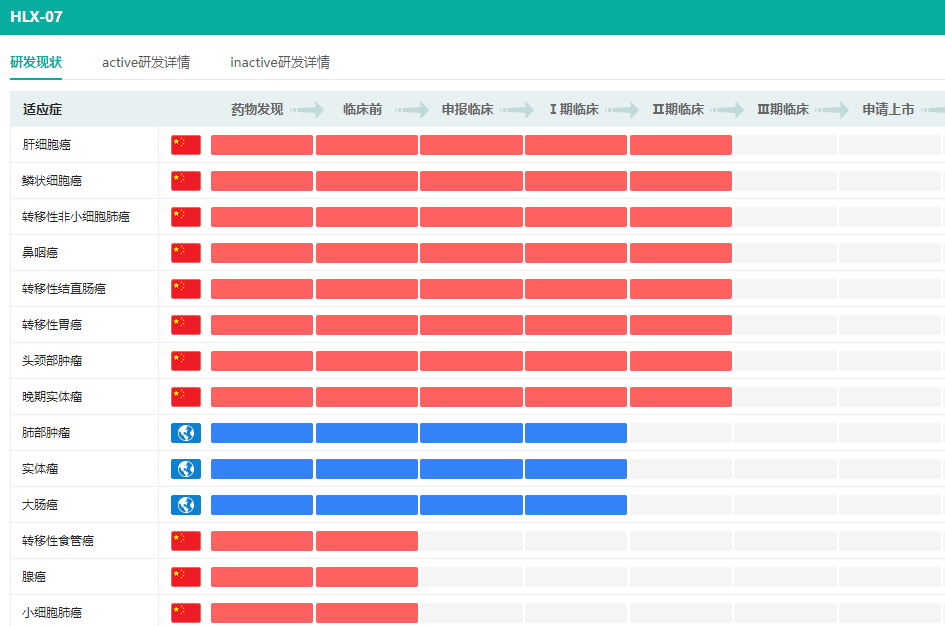Click the blue I期临床 bar for 肺部肿瘤

tap(575, 433)
